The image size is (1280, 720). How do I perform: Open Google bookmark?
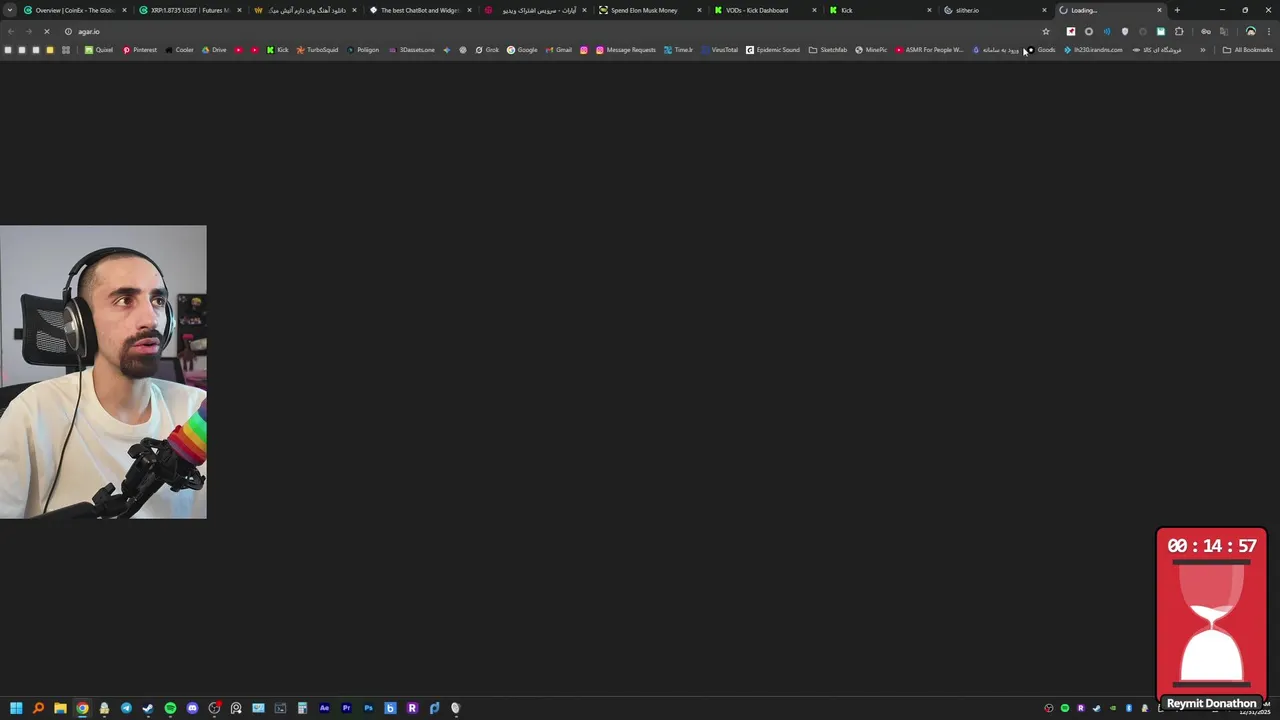click(x=522, y=50)
